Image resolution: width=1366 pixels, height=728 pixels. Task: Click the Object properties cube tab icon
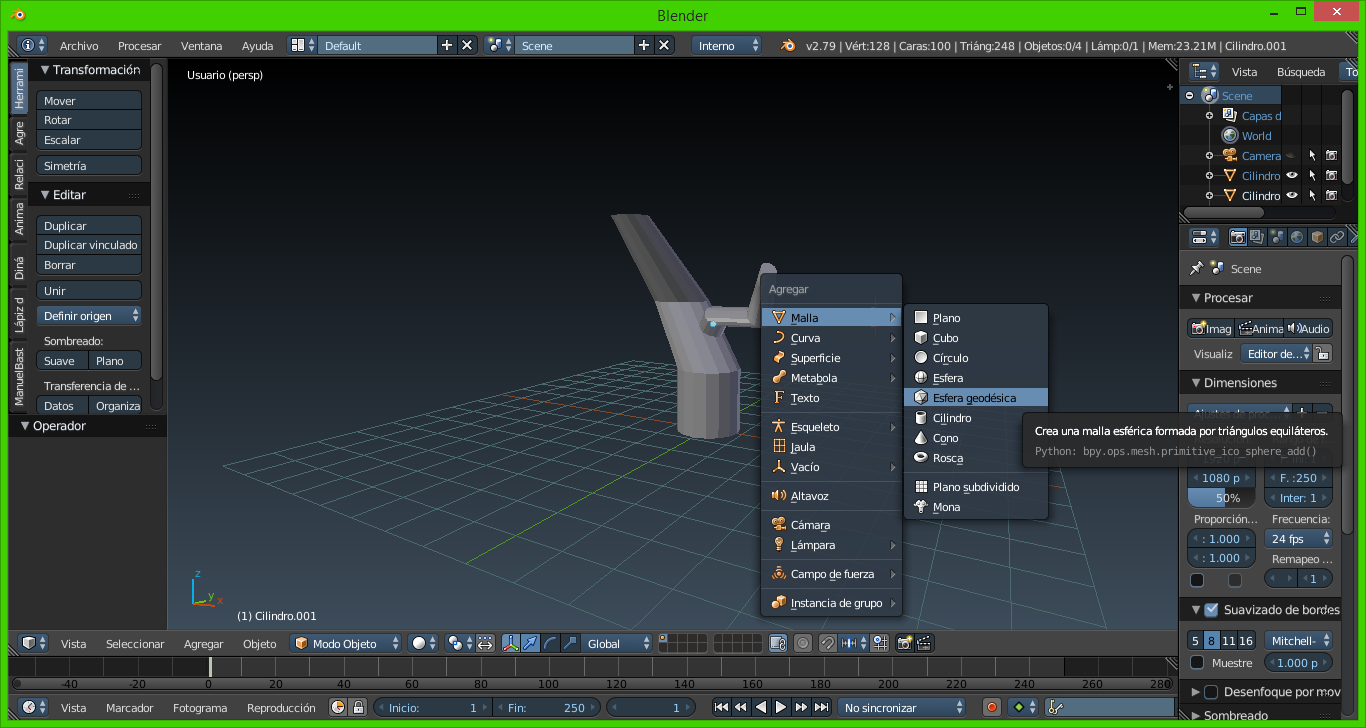(x=1317, y=237)
